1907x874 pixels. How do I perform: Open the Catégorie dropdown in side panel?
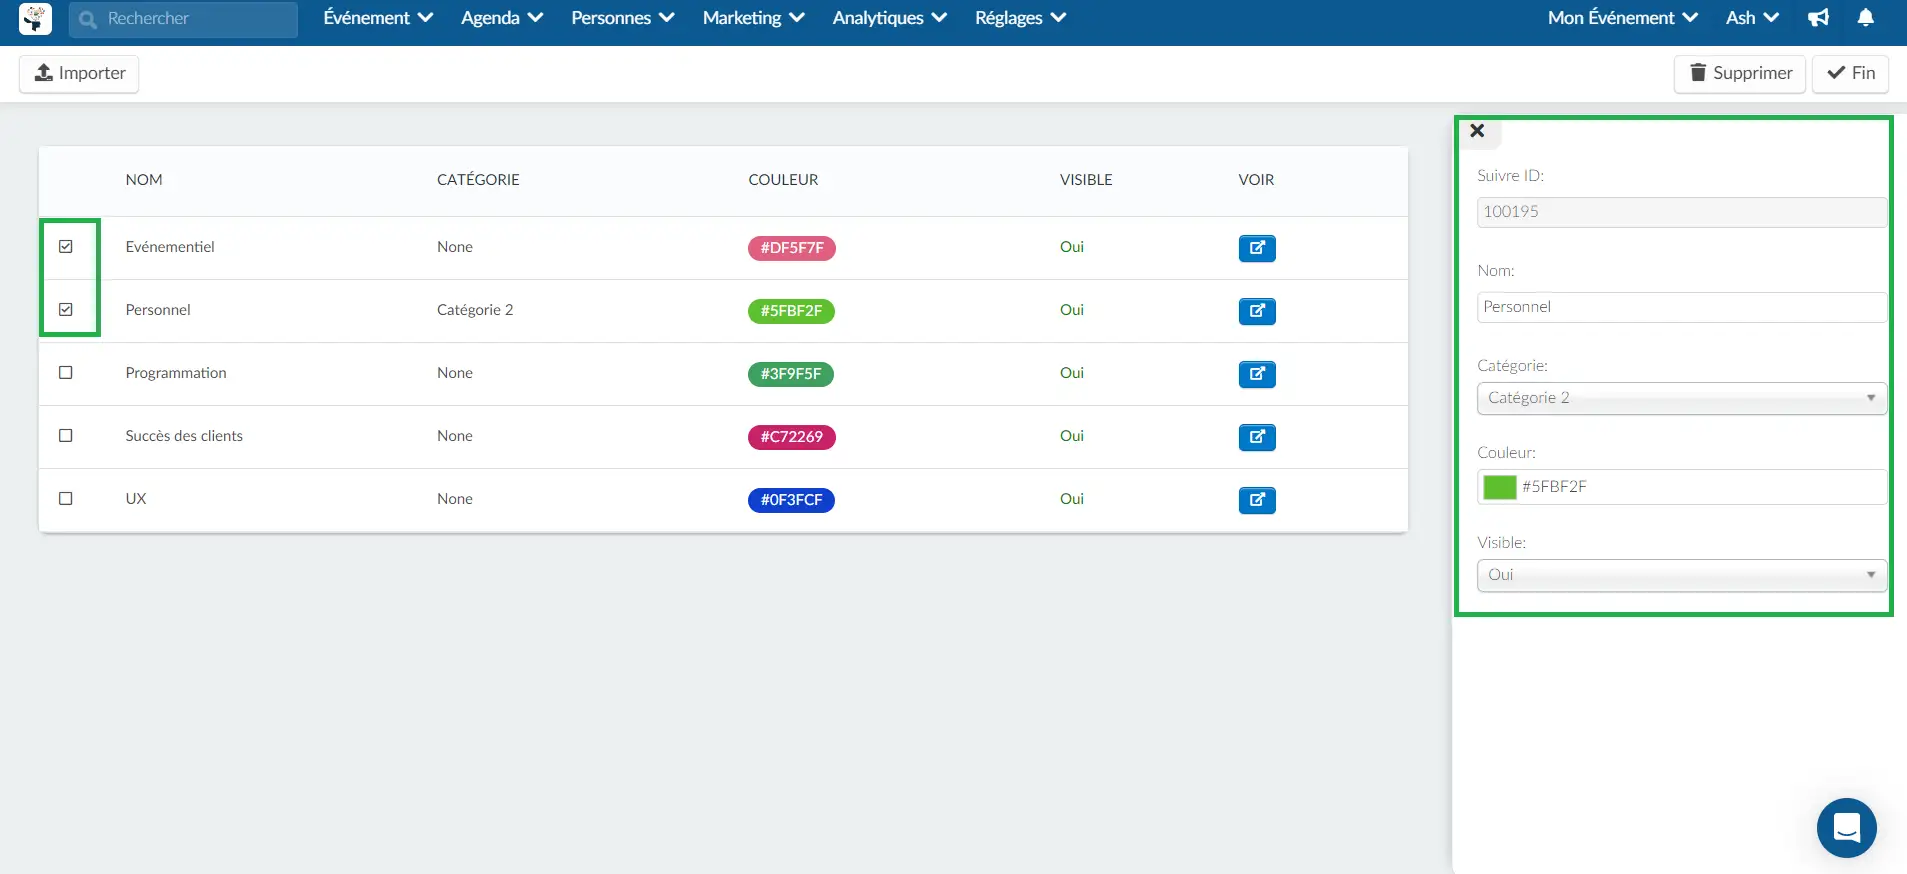pyautogui.click(x=1681, y=398)
